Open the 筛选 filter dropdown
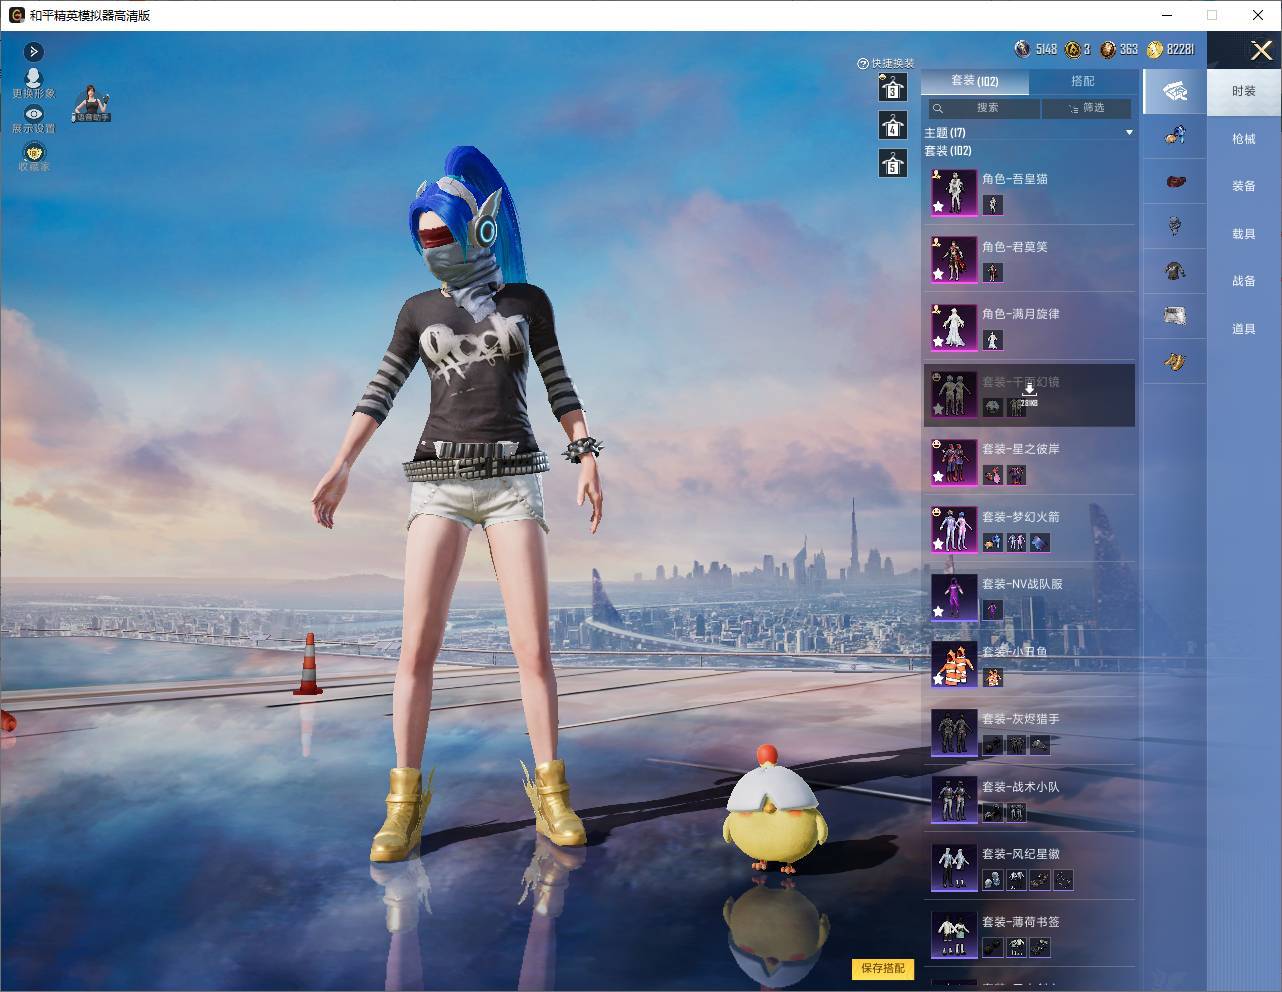 [1086, 108]
